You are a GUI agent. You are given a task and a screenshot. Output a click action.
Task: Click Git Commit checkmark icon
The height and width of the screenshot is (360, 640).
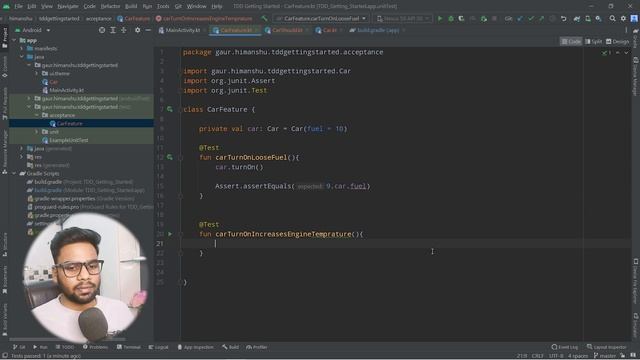[x=531, y=18]
